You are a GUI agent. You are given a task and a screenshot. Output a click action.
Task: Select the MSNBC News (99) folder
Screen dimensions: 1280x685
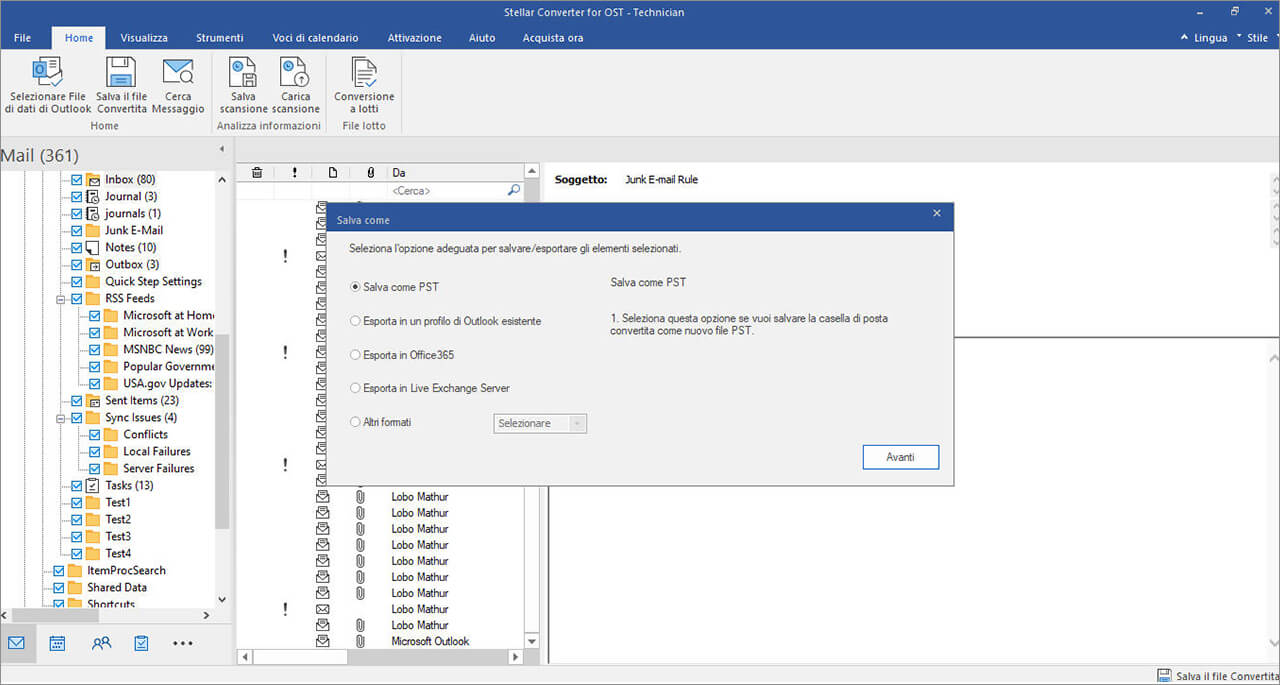[x=168, y=349]
